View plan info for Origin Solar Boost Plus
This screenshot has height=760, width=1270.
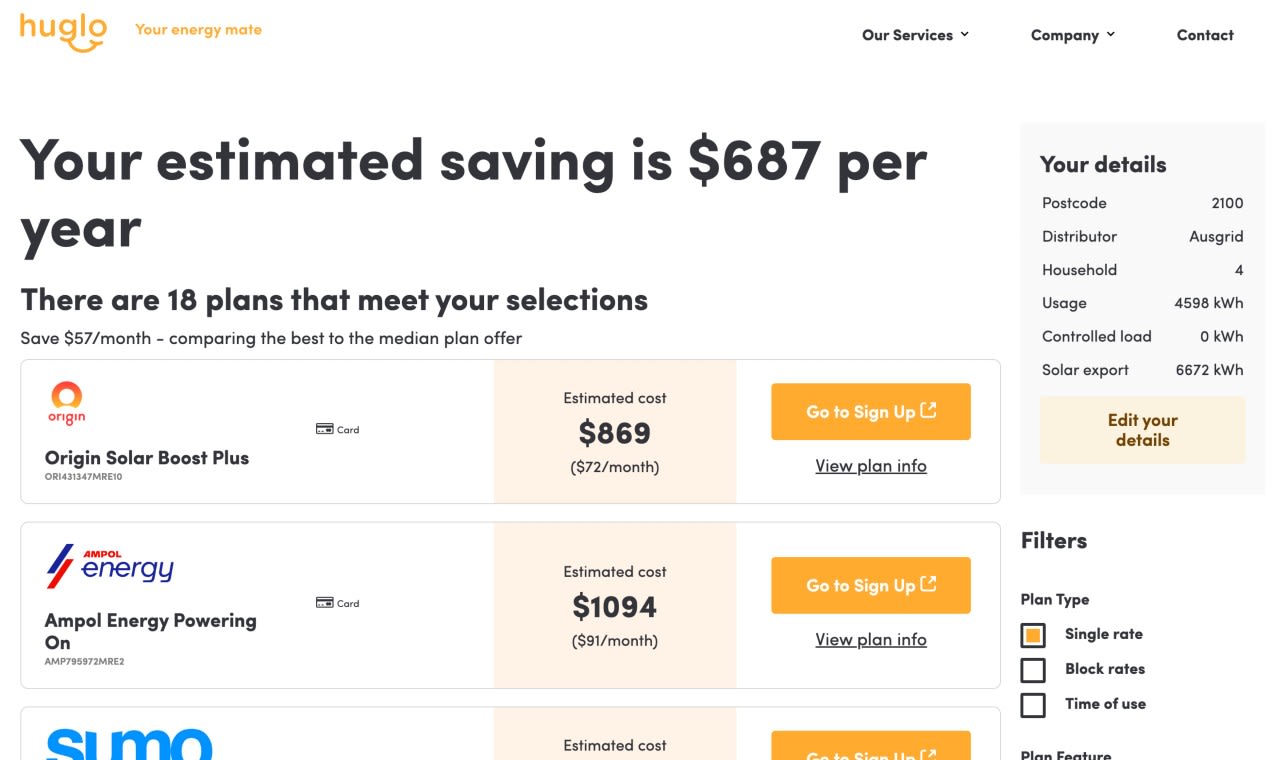pyautogui.click(x=870, y=466)
